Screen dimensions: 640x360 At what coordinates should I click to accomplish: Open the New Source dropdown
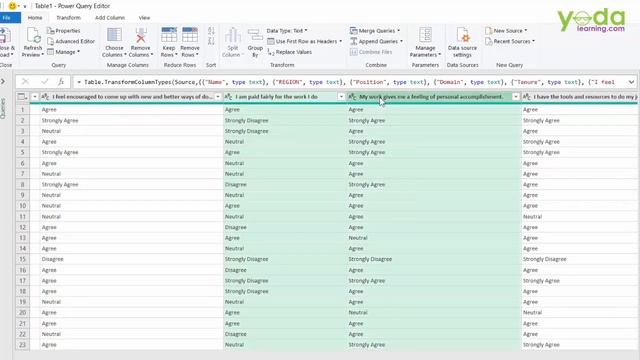click(506, 31)
